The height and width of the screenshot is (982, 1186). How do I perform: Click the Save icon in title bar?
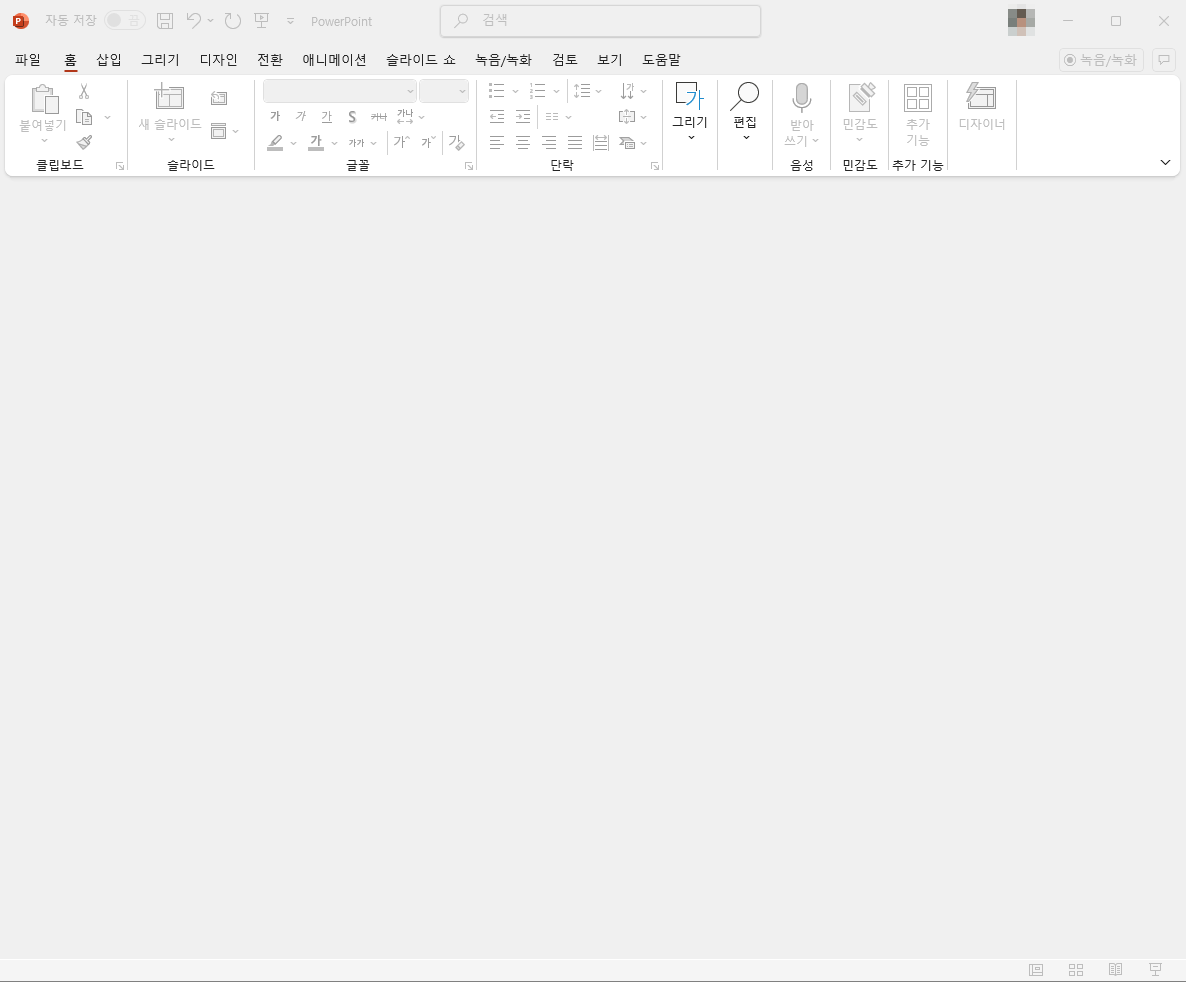click(165, 21)
